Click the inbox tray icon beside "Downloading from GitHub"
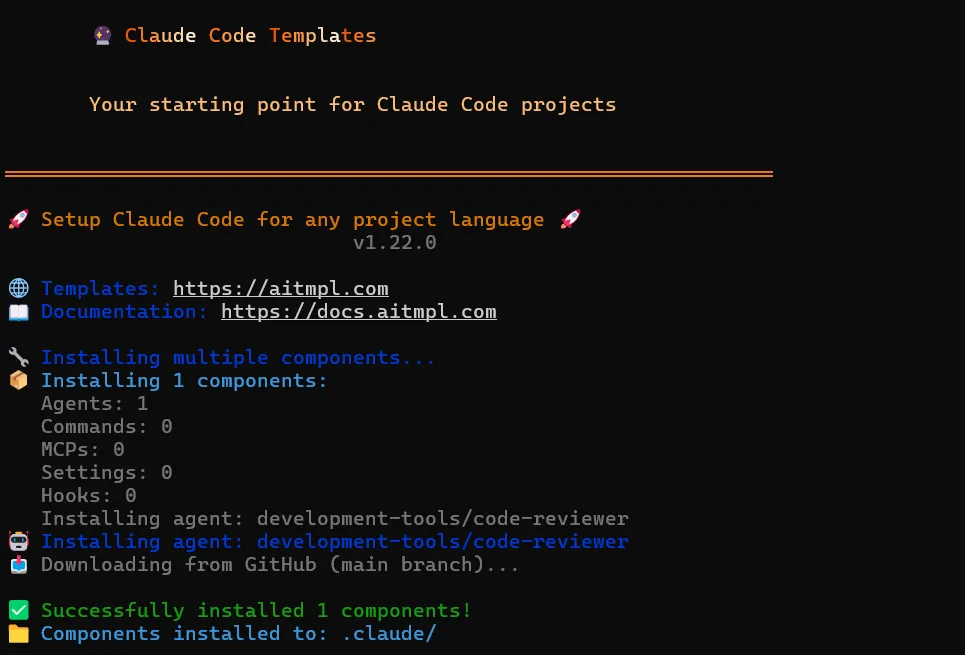The image size is (965, 655). point(18,565)
